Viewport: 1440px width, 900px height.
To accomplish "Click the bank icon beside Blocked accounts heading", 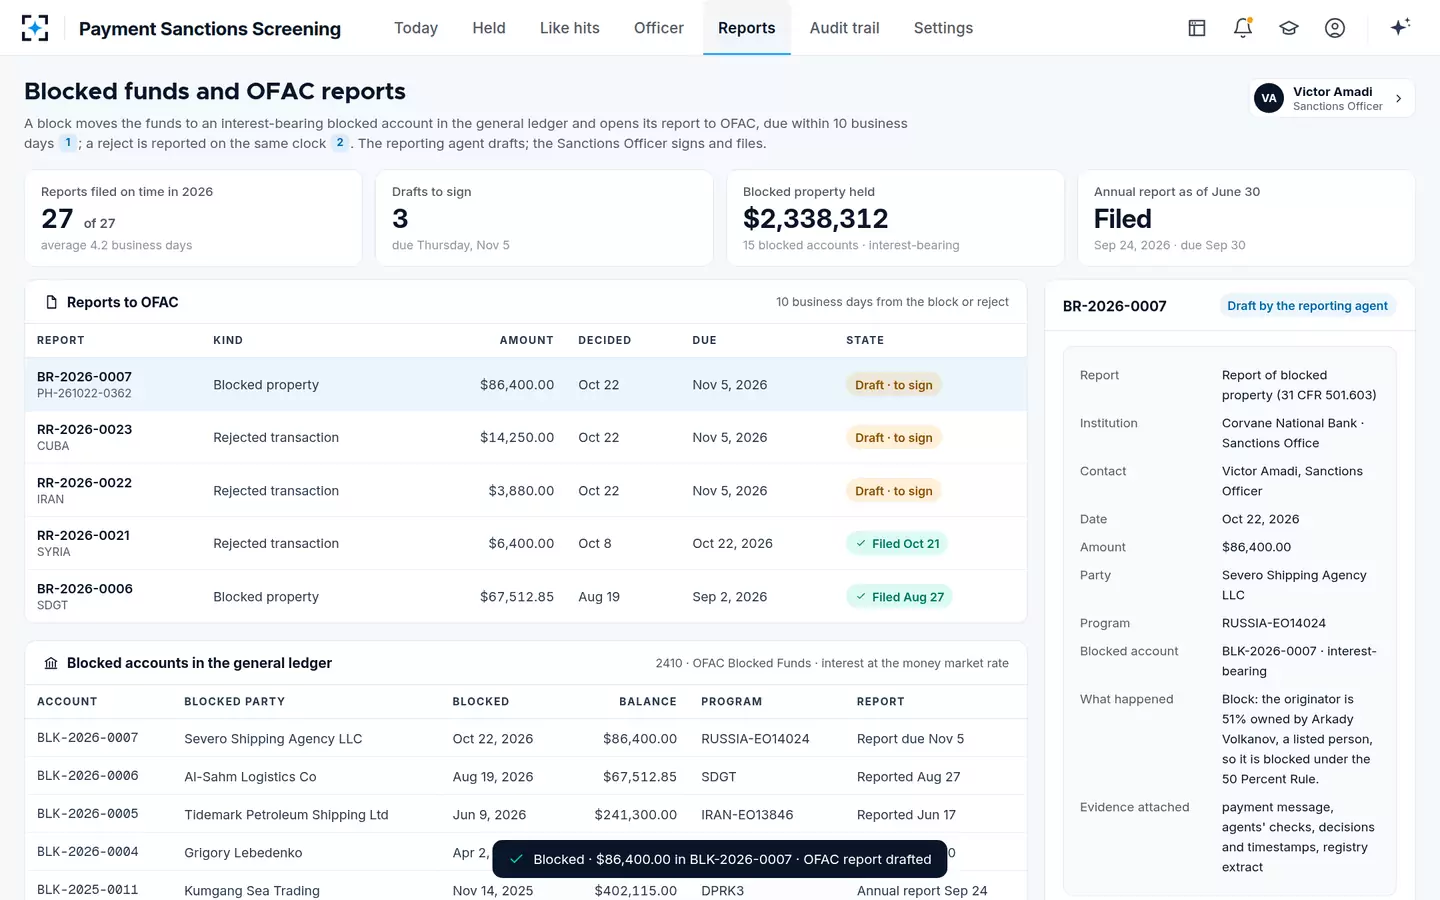I will (x=51, y=663).
